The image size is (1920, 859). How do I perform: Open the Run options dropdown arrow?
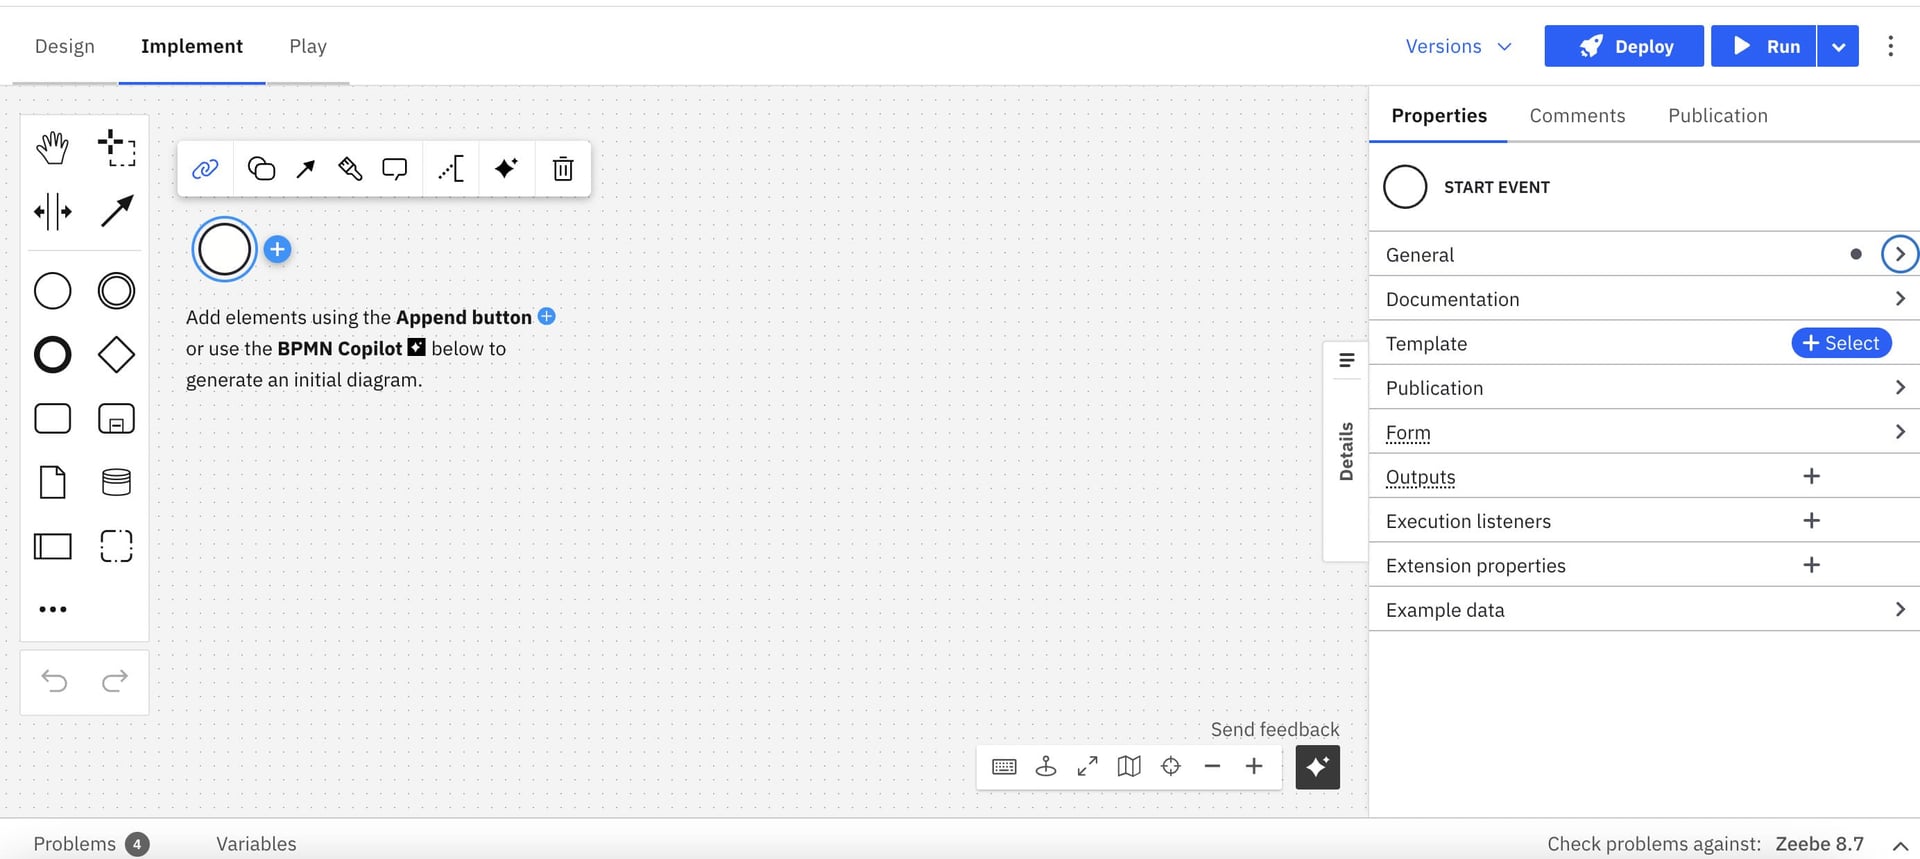(x=1838, y=47)
